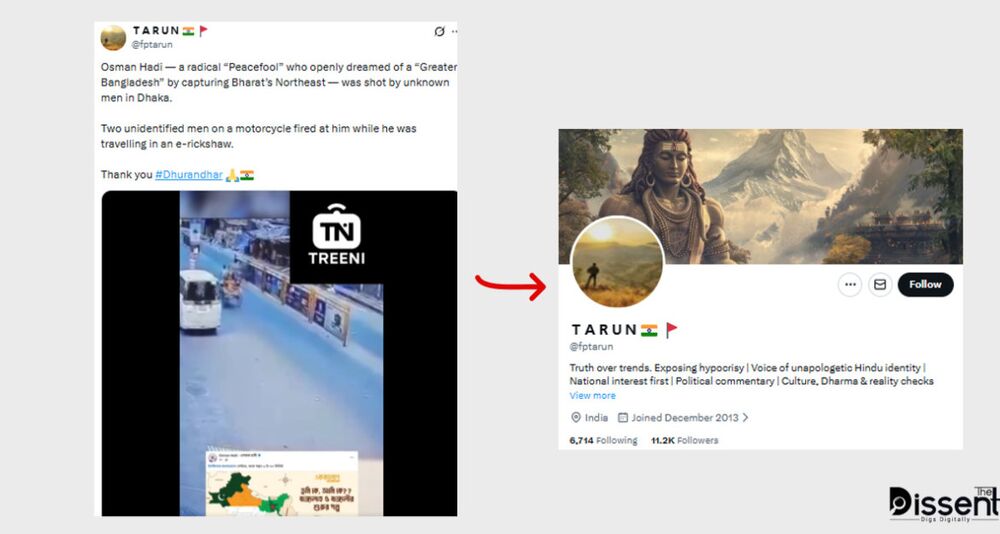Click the calendar icon beside Joined date
The width and height of the screenshot is (1000, 534).
(x=623, y=418)
